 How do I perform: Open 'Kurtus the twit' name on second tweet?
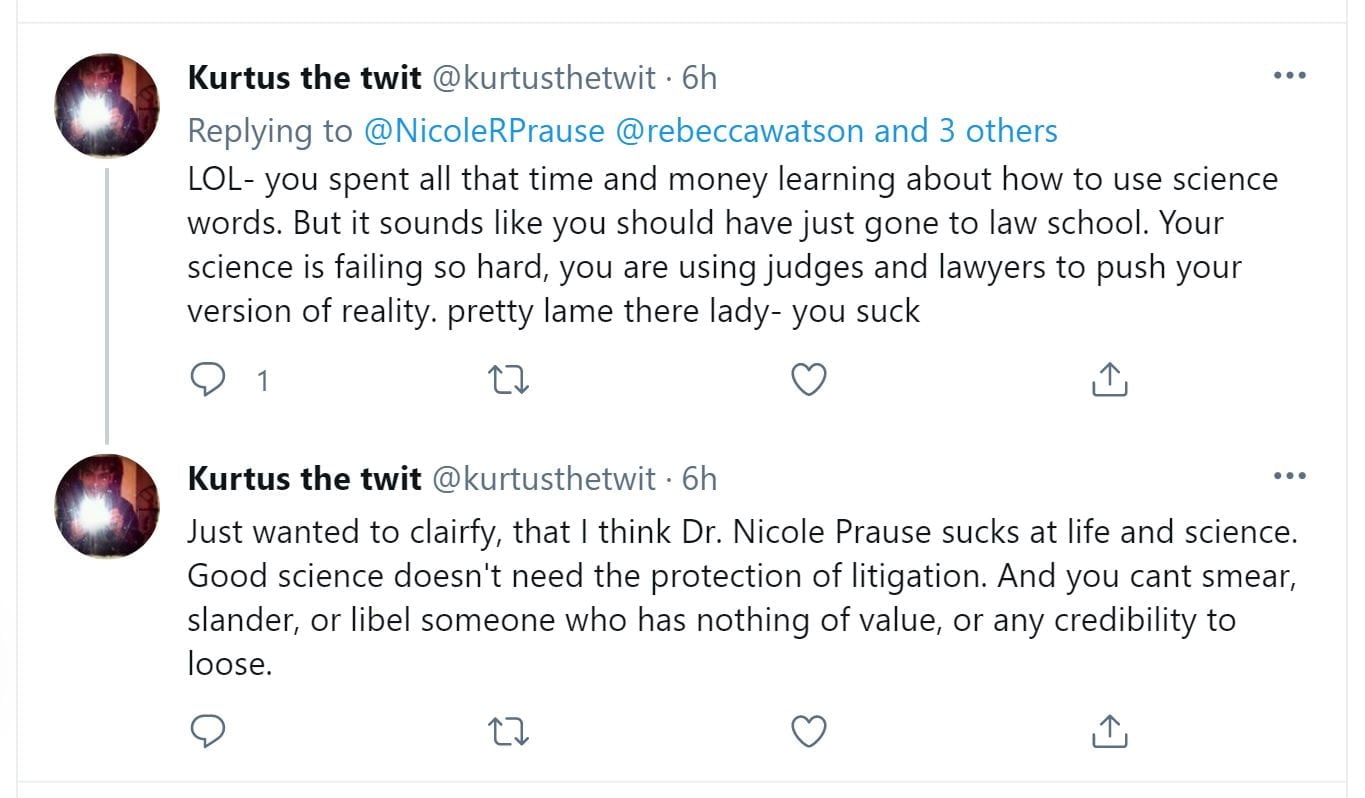304,479
